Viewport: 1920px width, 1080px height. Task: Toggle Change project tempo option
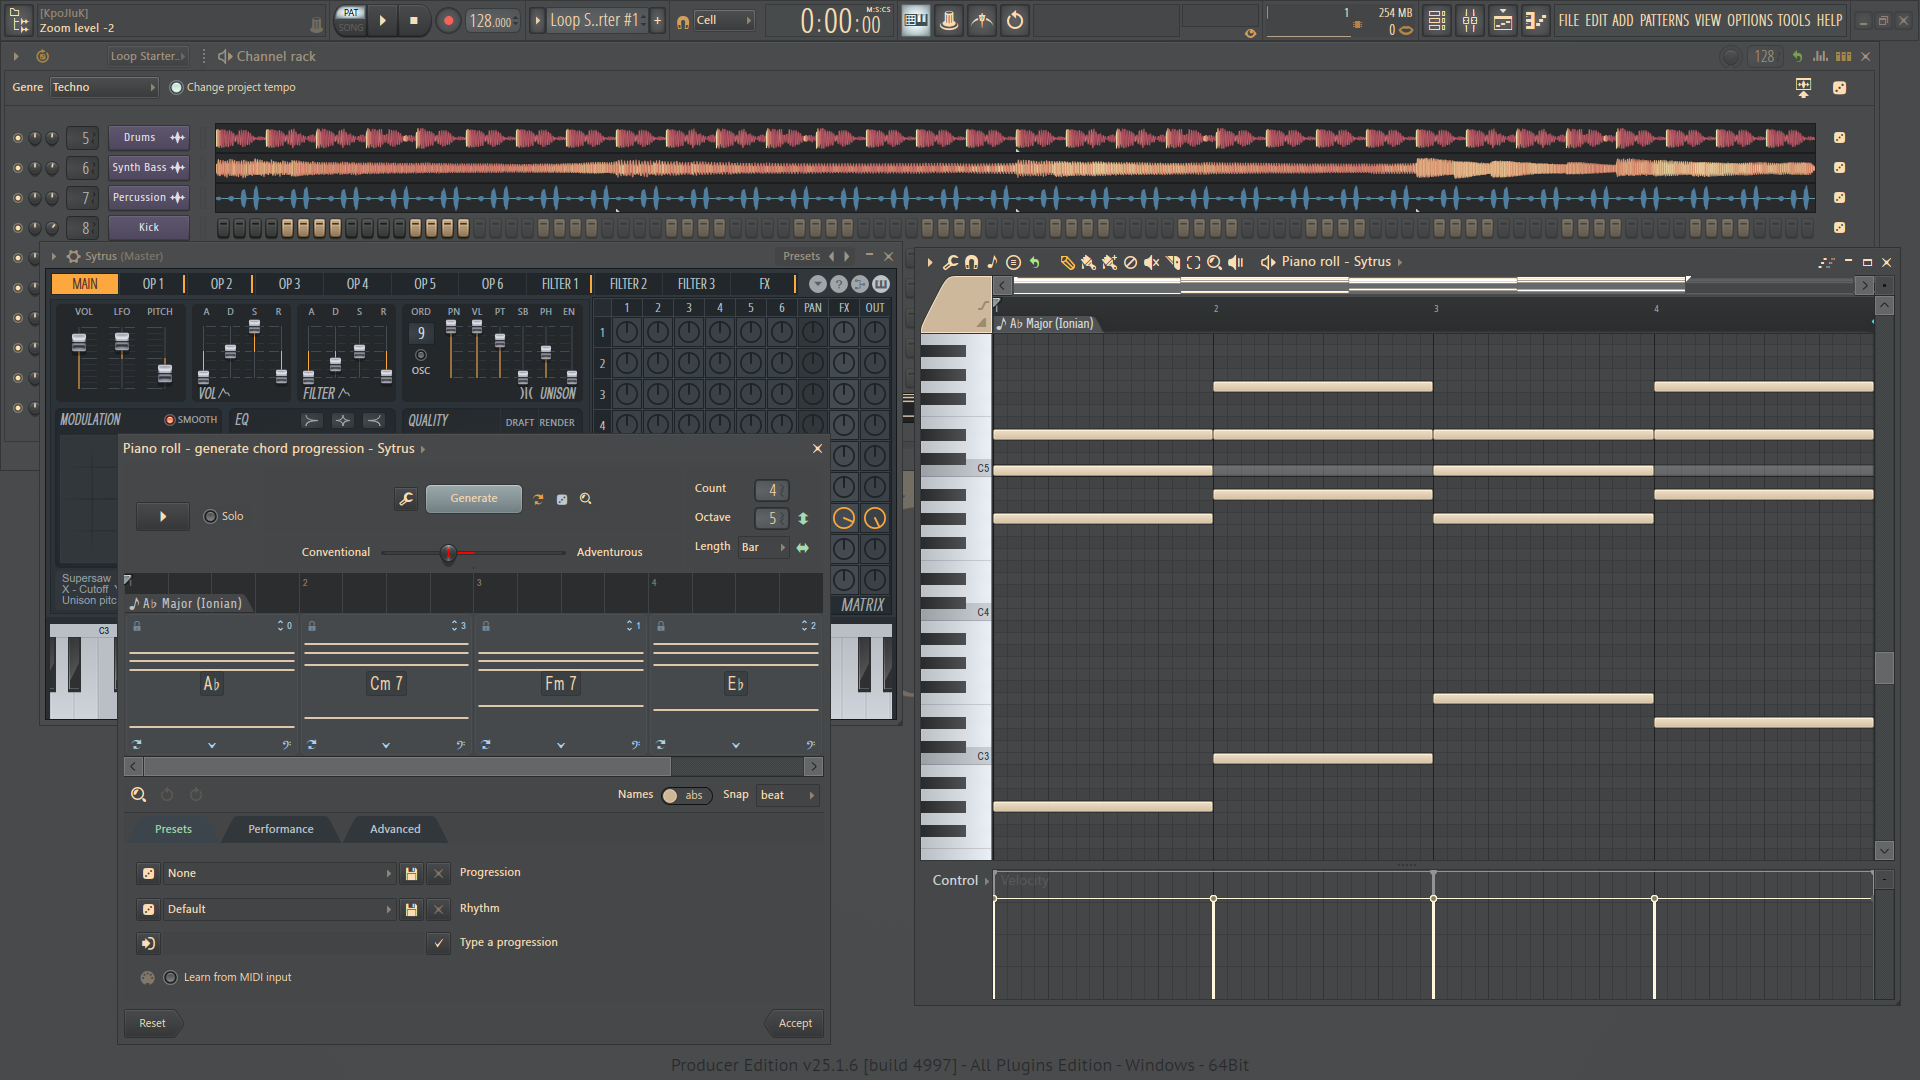click(177, 88)
